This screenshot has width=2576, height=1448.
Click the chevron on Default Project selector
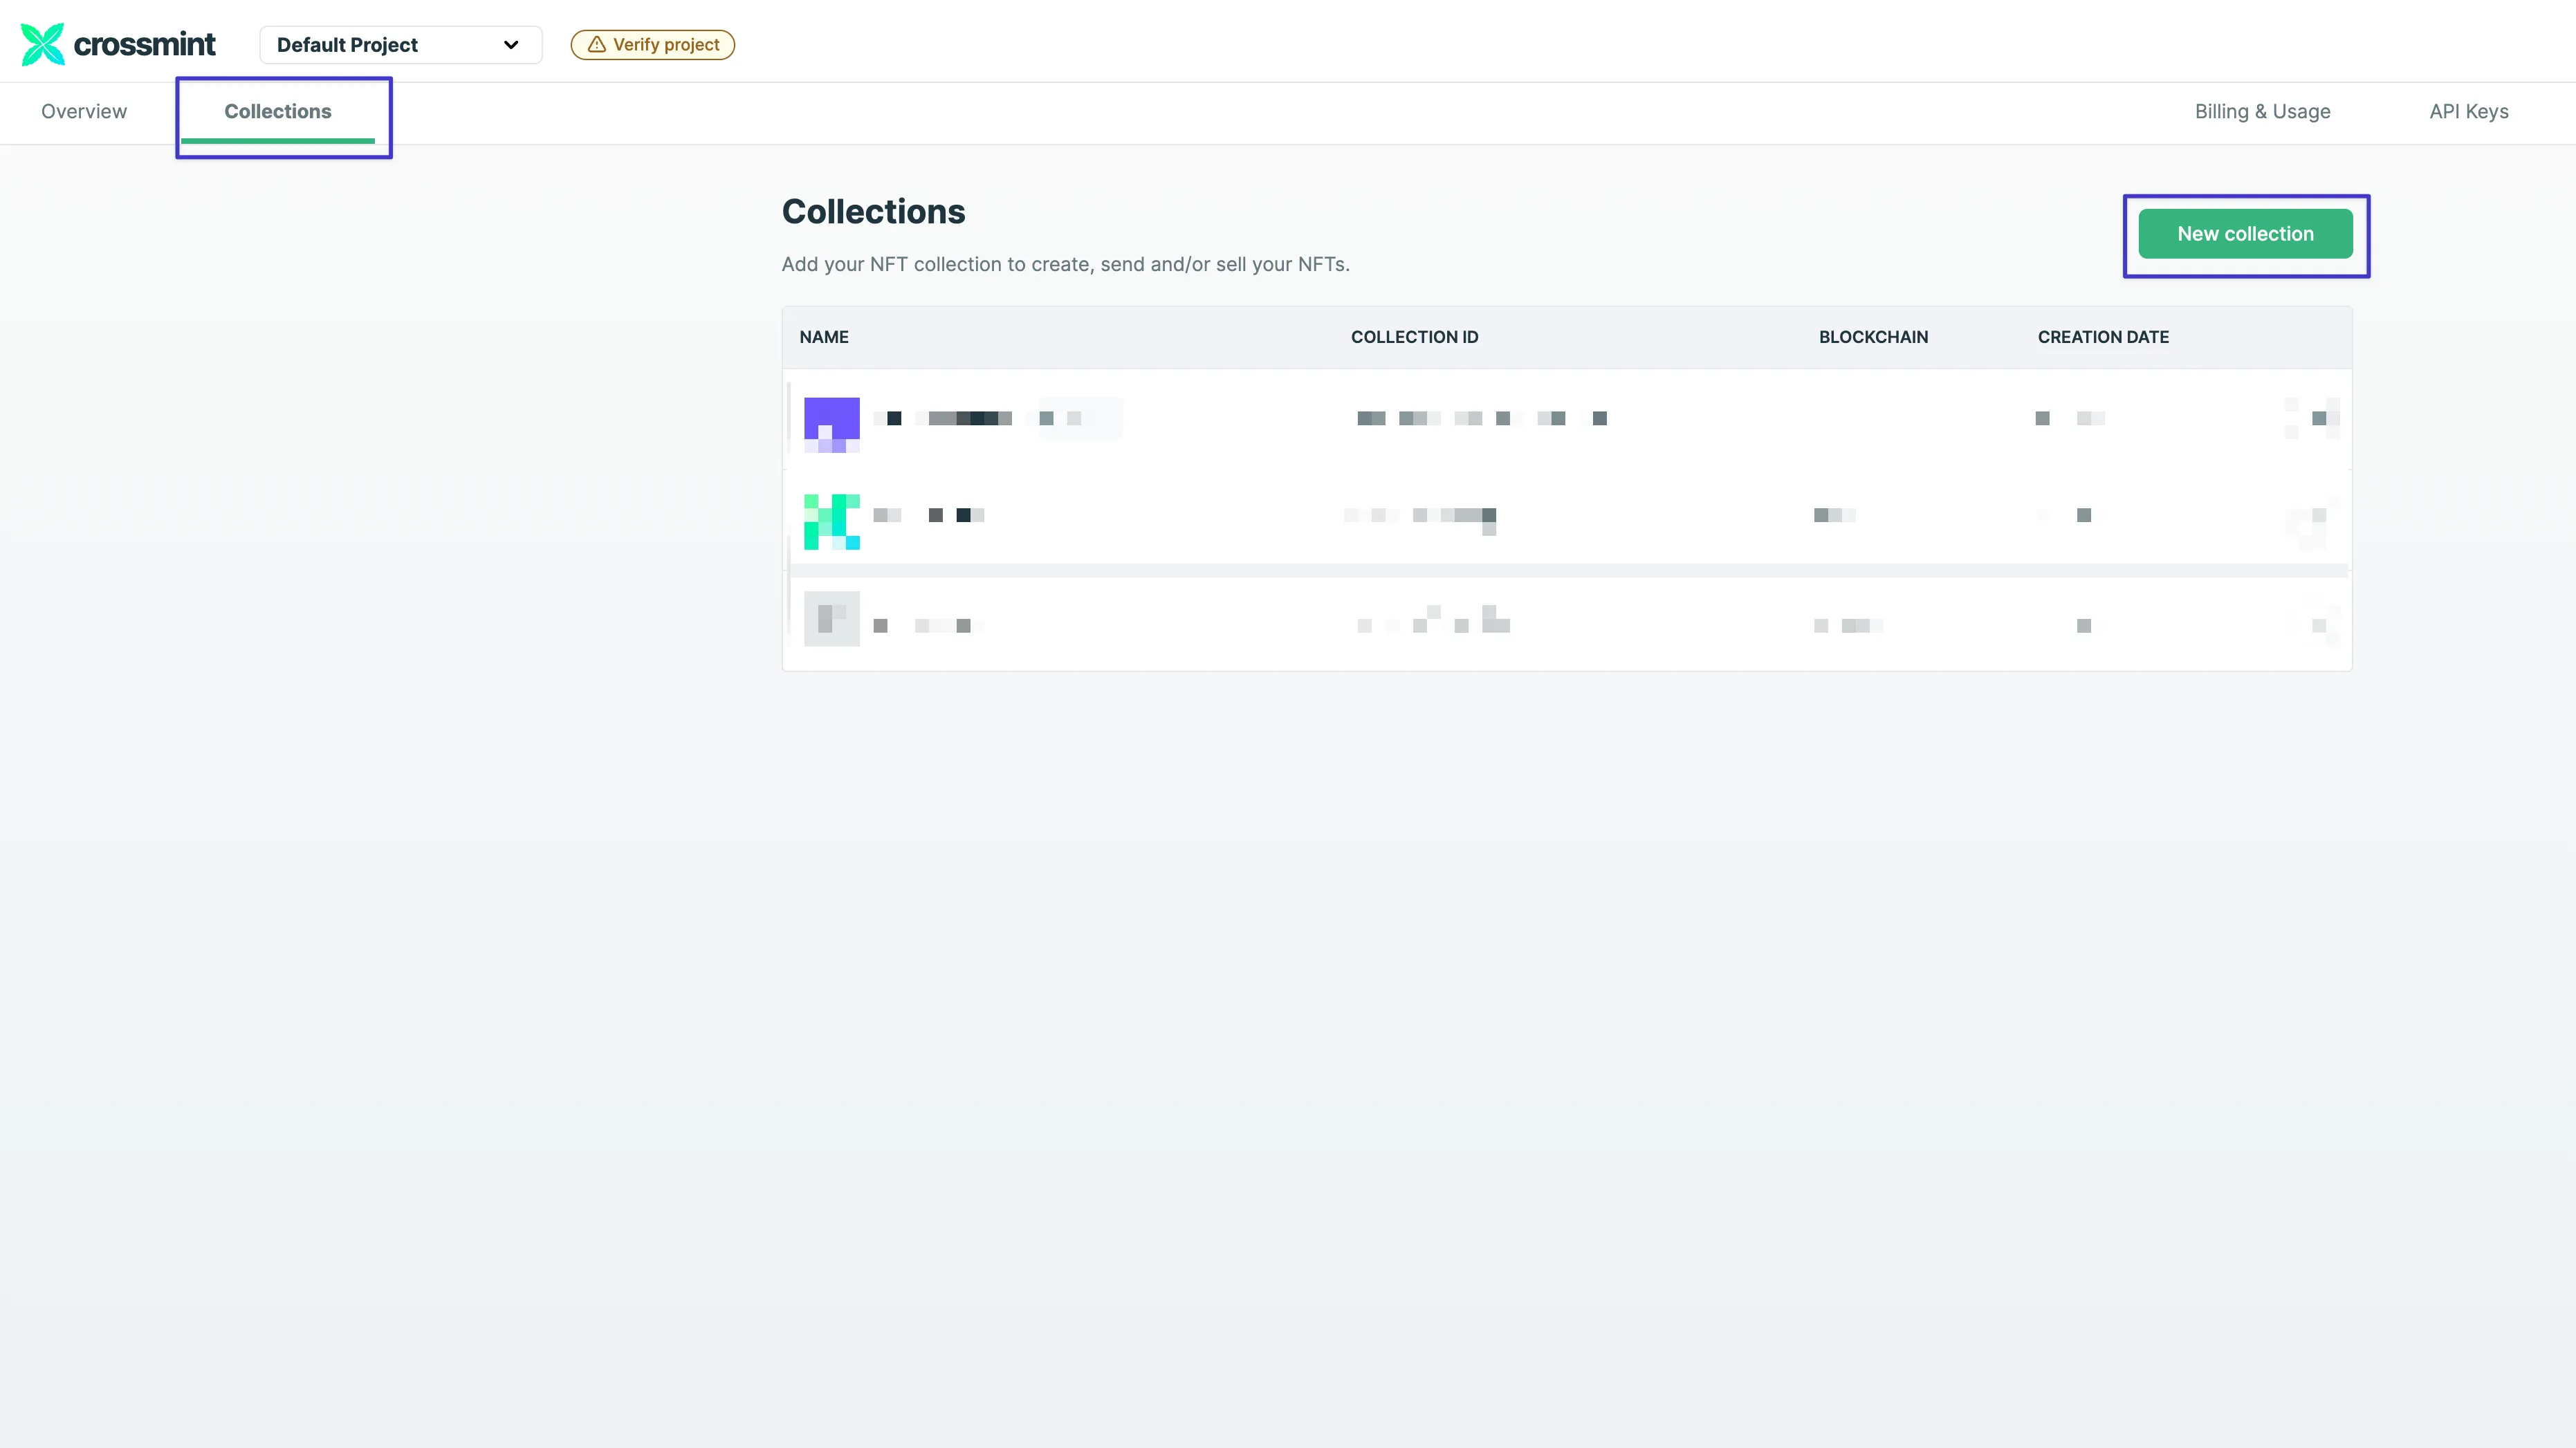click(511, 45)
